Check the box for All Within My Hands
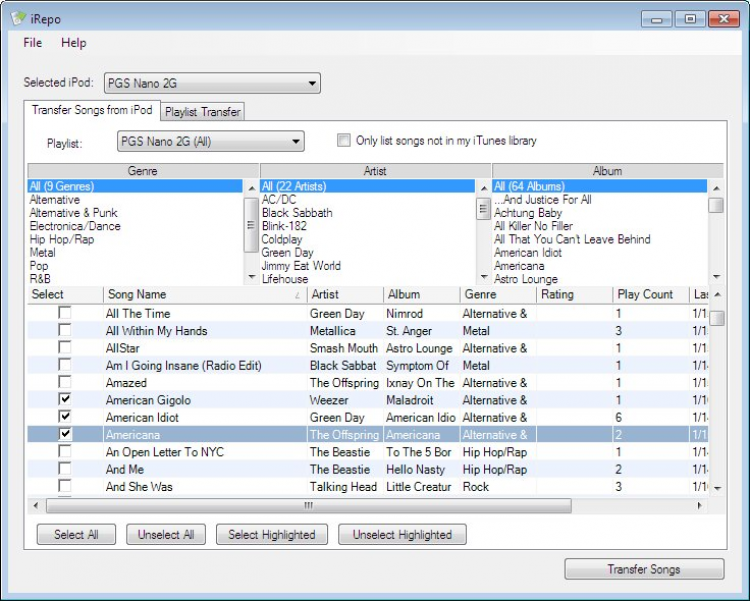The height and width of the screenshot is (601, 750). click(65, 330)
